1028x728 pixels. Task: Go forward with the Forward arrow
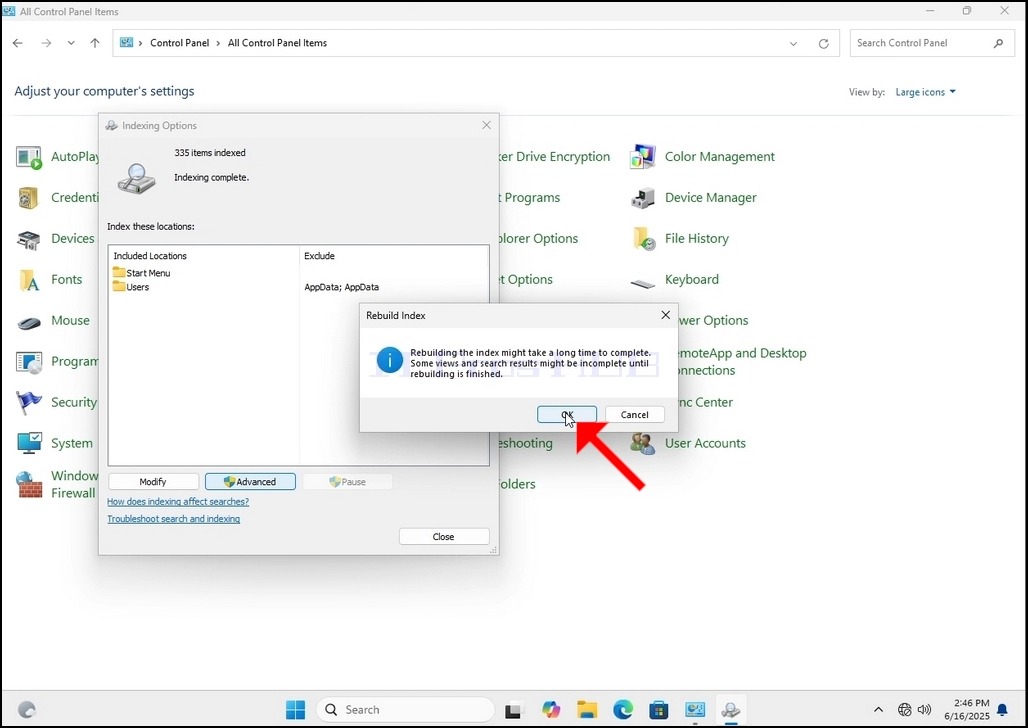click(46, 43)
